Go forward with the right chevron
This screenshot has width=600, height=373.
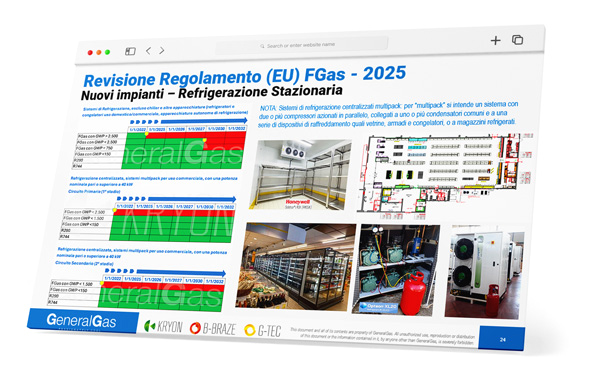[162, 50]
